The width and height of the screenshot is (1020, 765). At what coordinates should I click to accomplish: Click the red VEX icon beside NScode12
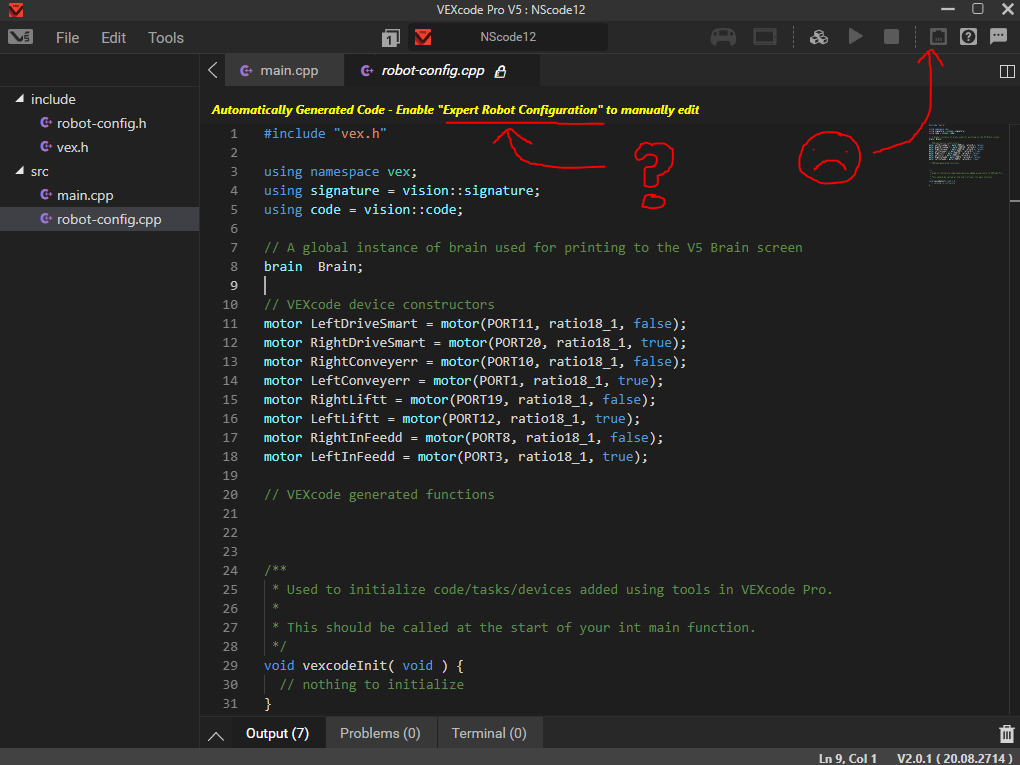(x=423, y=37)
